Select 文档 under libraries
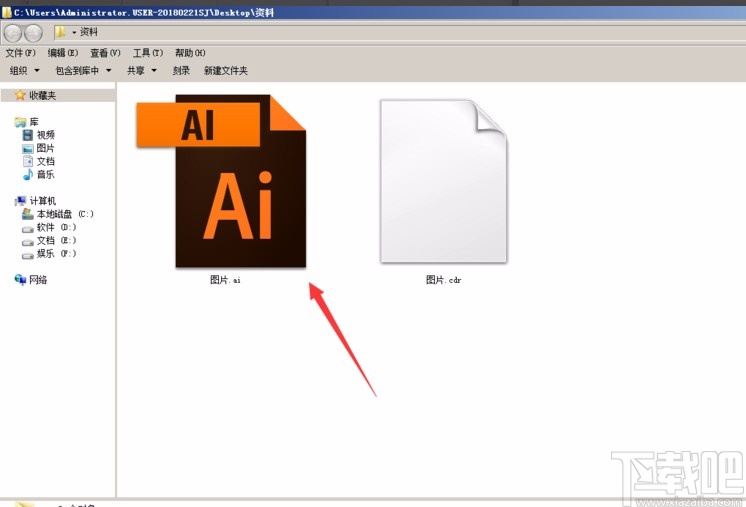746x507 pixels. pyautogui.click(x=46, y=161)
